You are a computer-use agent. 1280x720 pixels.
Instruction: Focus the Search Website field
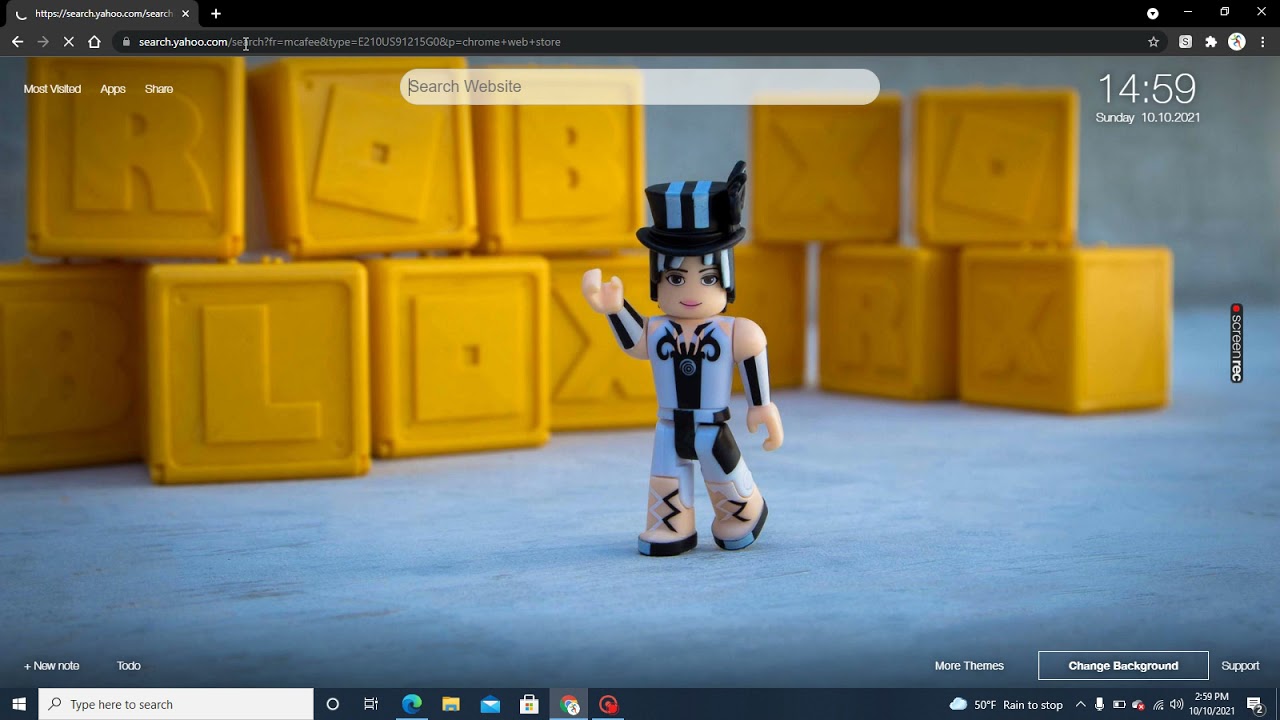click(x=640, y=86)
